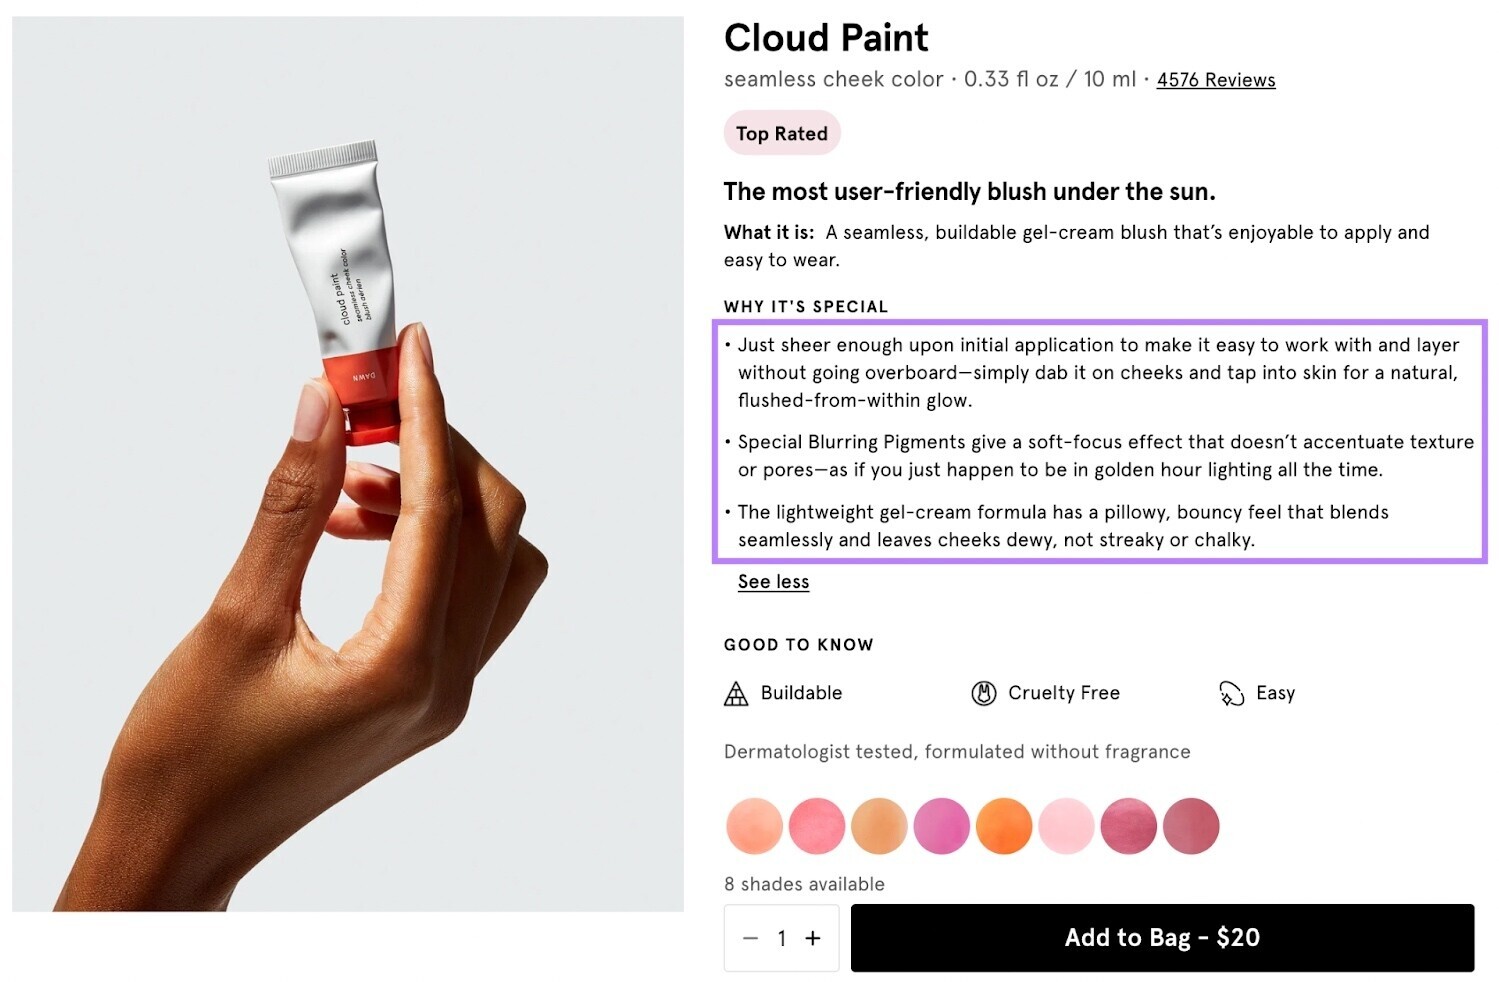
Task: Select the bright pink shade swatch
Action: (x=816, y=825)
